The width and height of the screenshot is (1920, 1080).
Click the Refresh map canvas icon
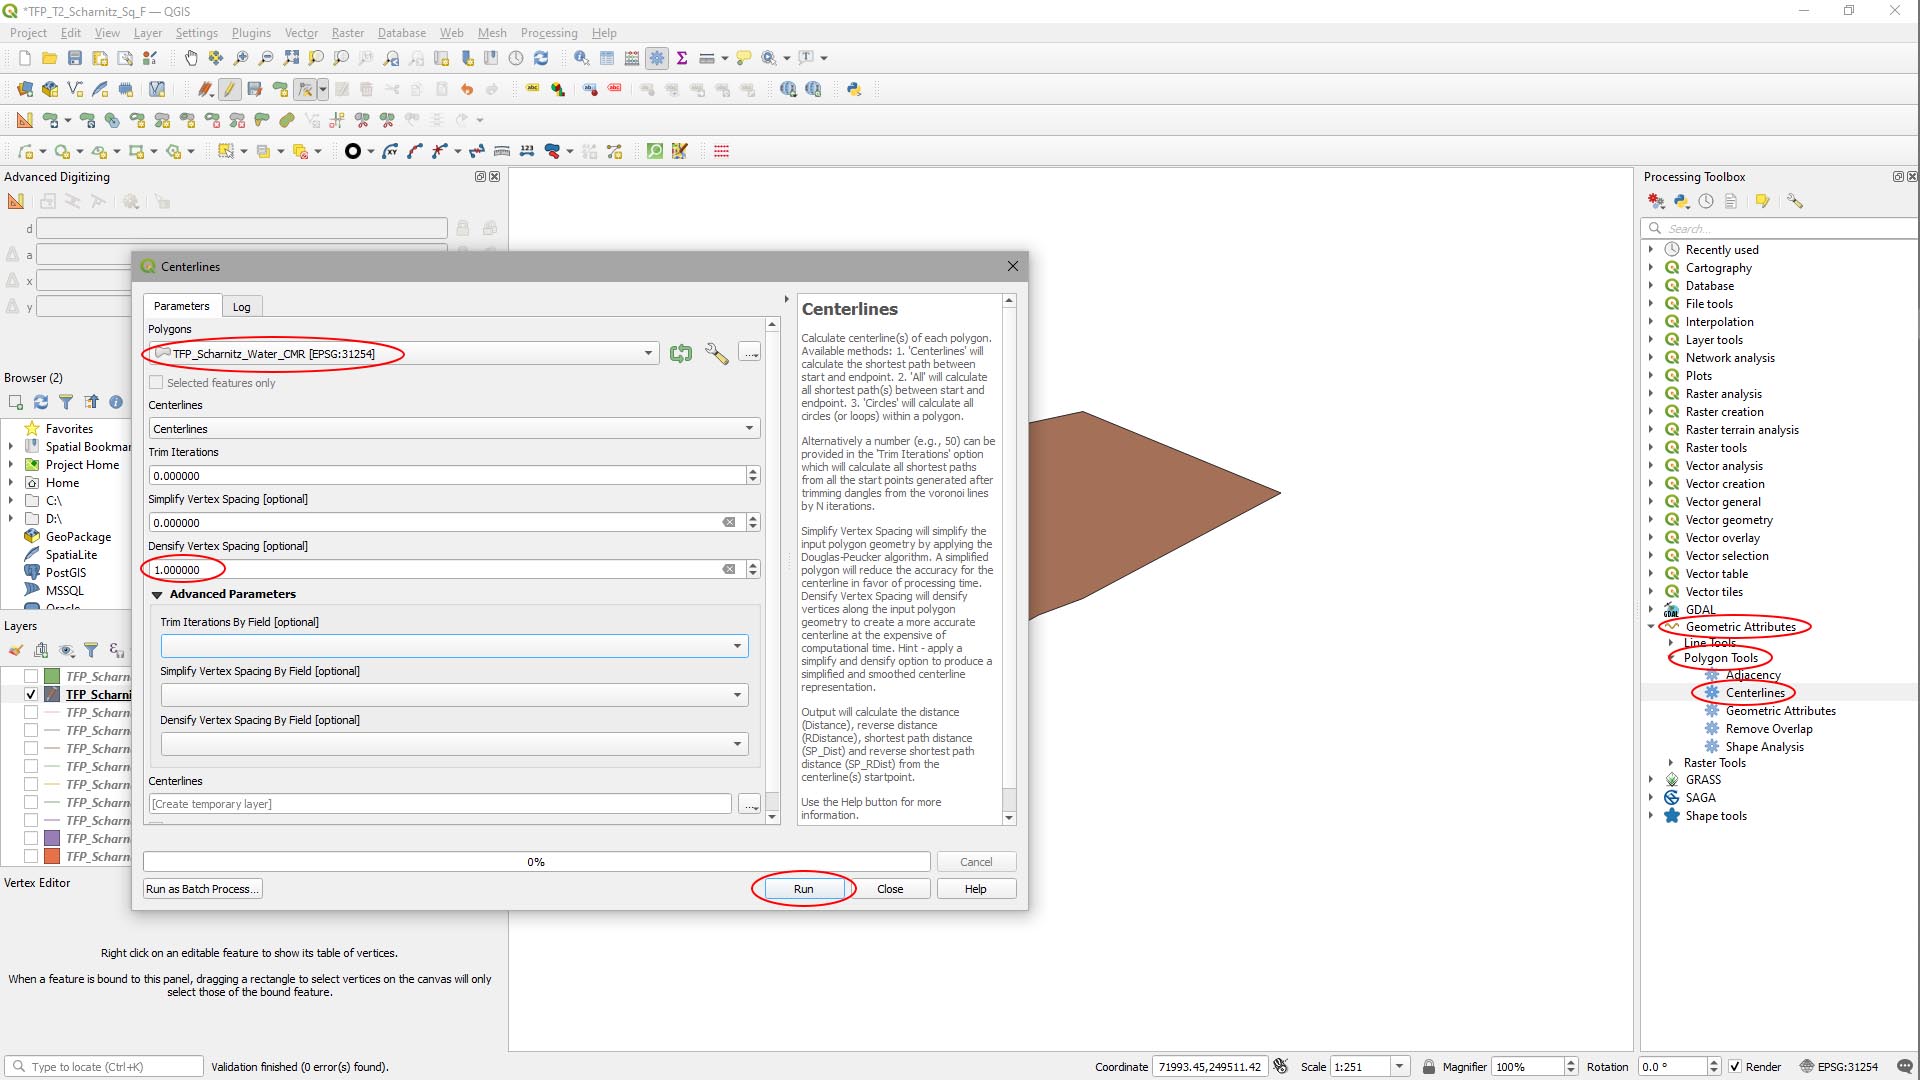541,58
